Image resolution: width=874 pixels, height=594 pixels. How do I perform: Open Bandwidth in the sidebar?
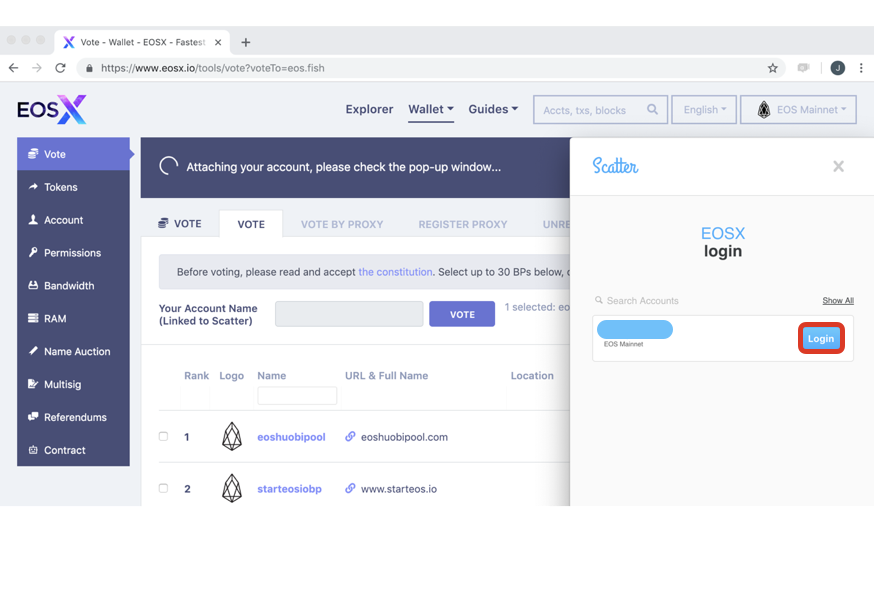pyautogui.click(x=74, y=285)
